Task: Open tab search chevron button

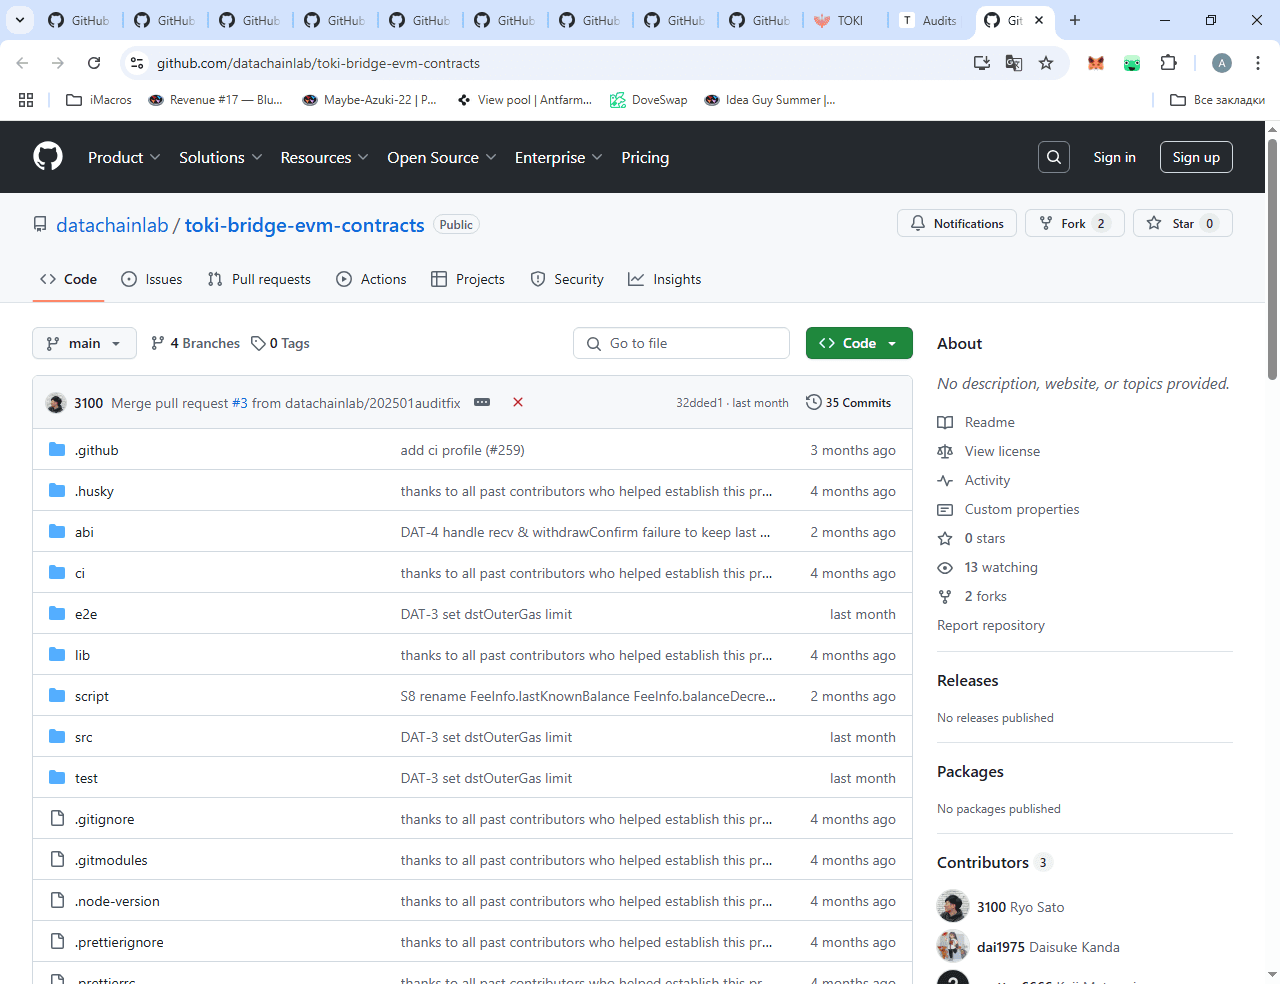Action: pos(20,20)
